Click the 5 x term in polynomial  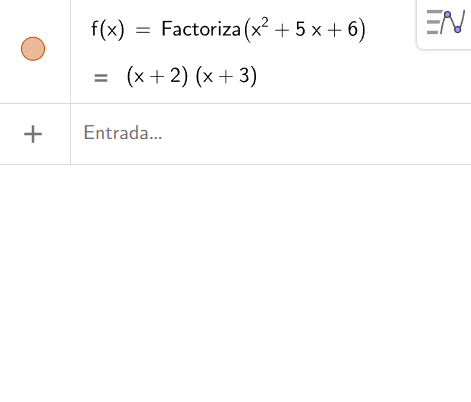(x=308, y=29)
